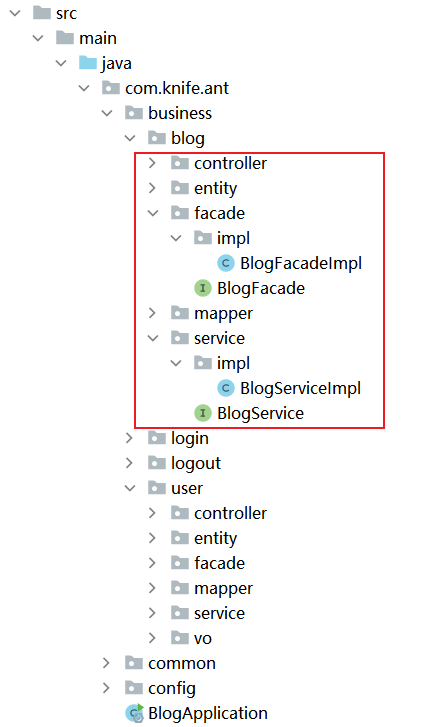
Task: Expand the common package chevron
Action: click(106, 663)
